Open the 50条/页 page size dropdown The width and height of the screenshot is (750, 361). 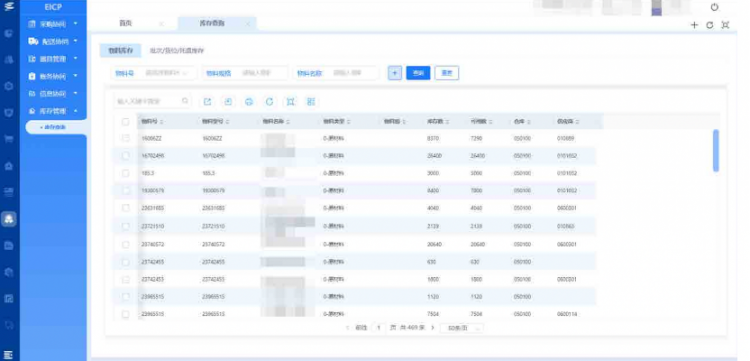click(462, 328)
